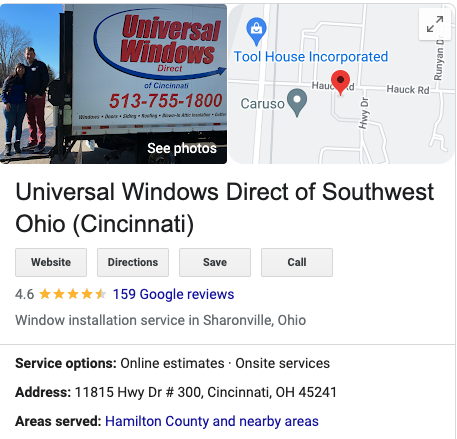This screenshot has height=439, width=457.
Task: Open the Tool House Incorporated map label
Action: (x=311, y=57)
